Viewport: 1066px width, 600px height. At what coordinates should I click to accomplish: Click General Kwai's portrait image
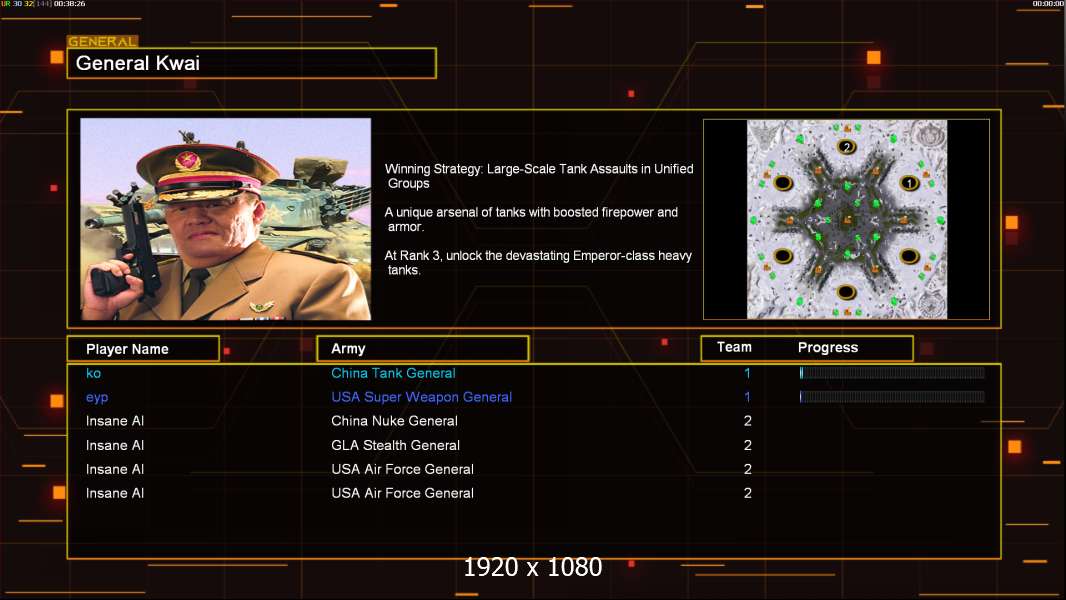pyautogui.click(x=226, y=219)
